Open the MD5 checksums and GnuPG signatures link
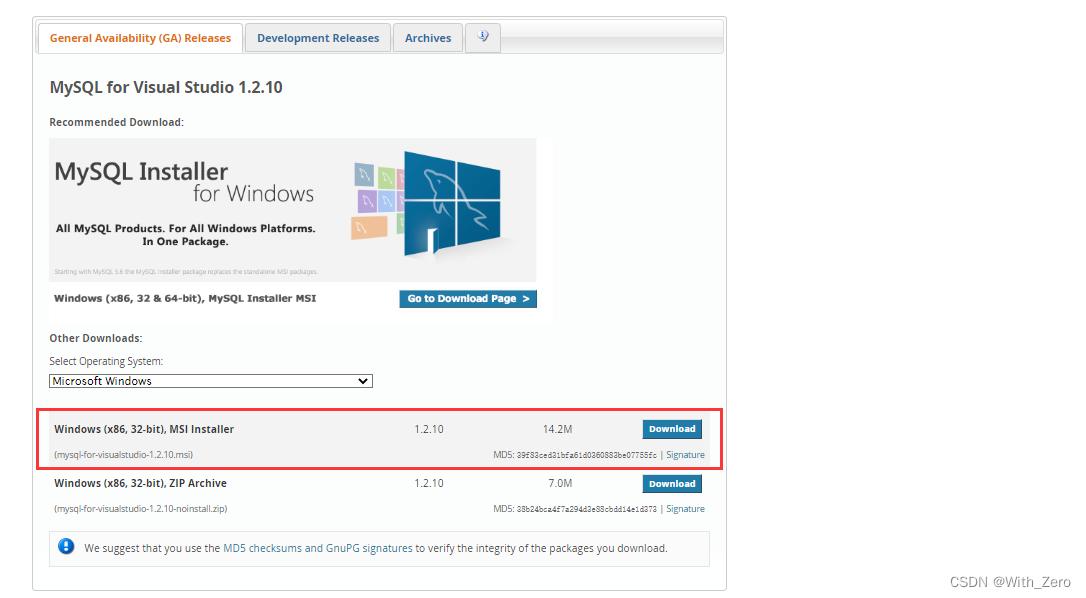This screenshot has height=598, width=1086. [317, 548]
